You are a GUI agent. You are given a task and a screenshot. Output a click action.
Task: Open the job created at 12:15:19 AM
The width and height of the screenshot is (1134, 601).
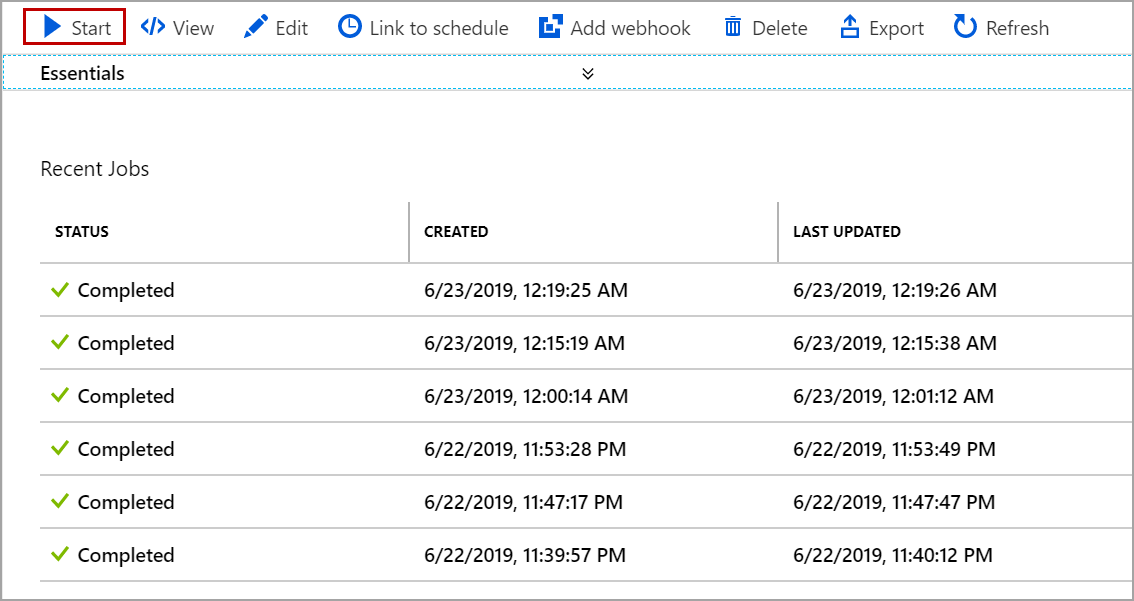point(524,344)
